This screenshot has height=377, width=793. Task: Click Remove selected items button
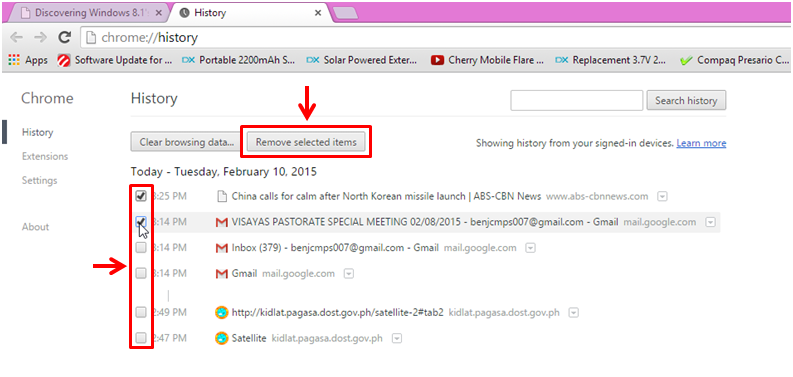[306, 142]
